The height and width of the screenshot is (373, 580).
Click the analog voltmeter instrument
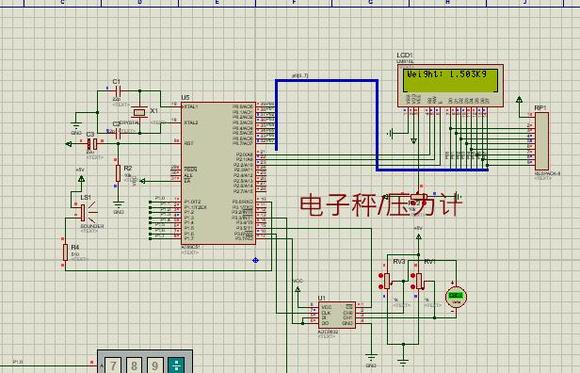point(456,297)
